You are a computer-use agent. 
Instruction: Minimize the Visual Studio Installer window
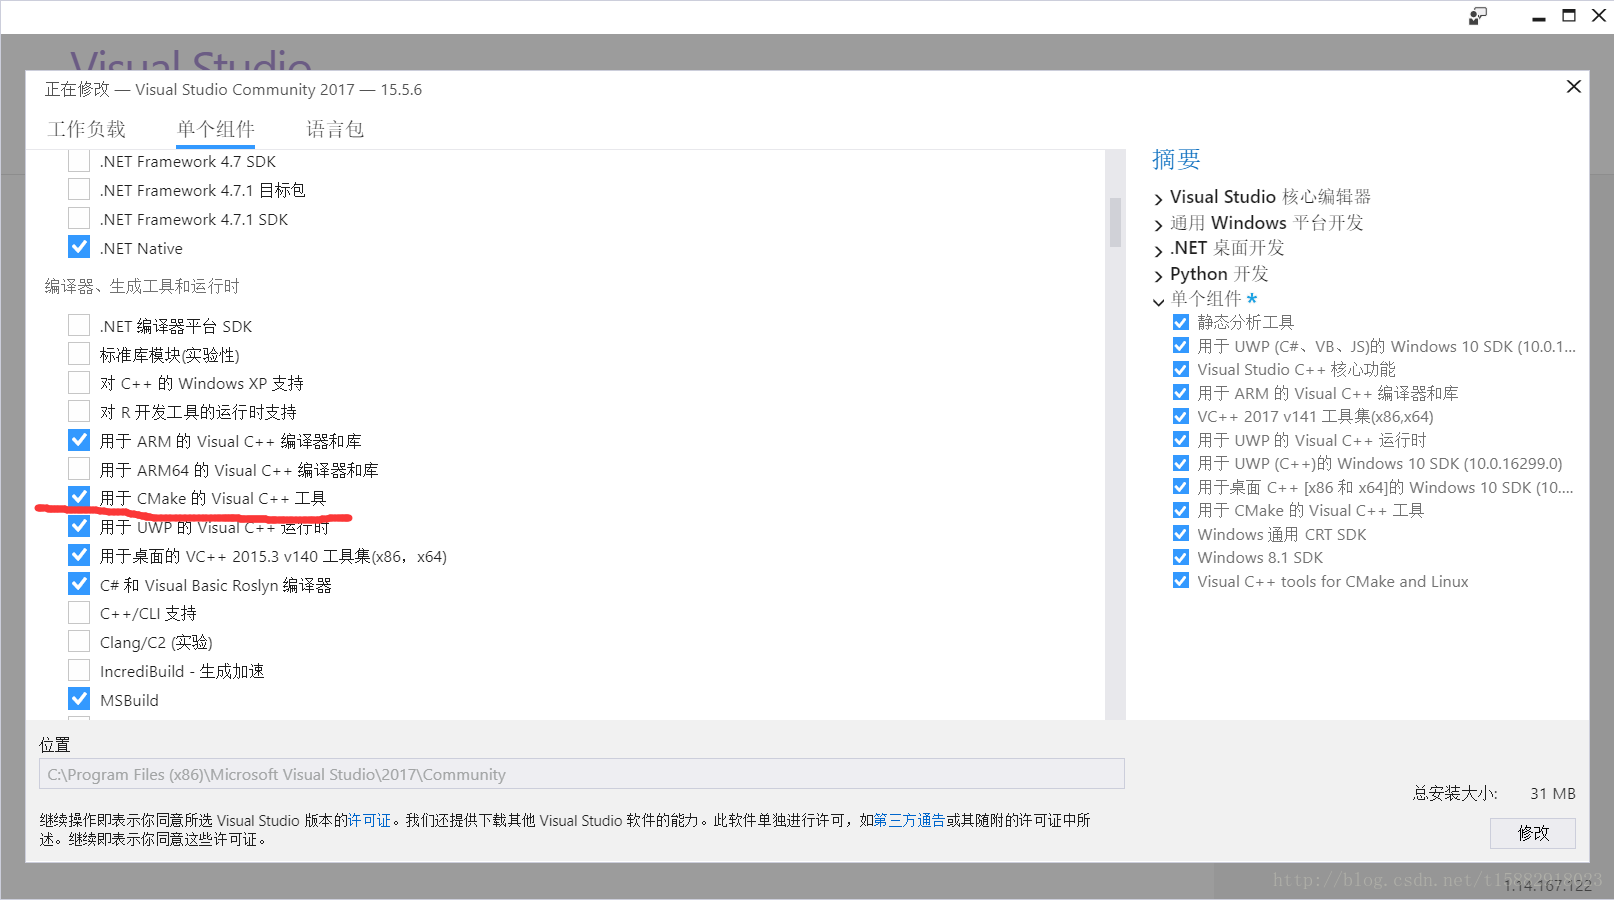[1539, 17]
